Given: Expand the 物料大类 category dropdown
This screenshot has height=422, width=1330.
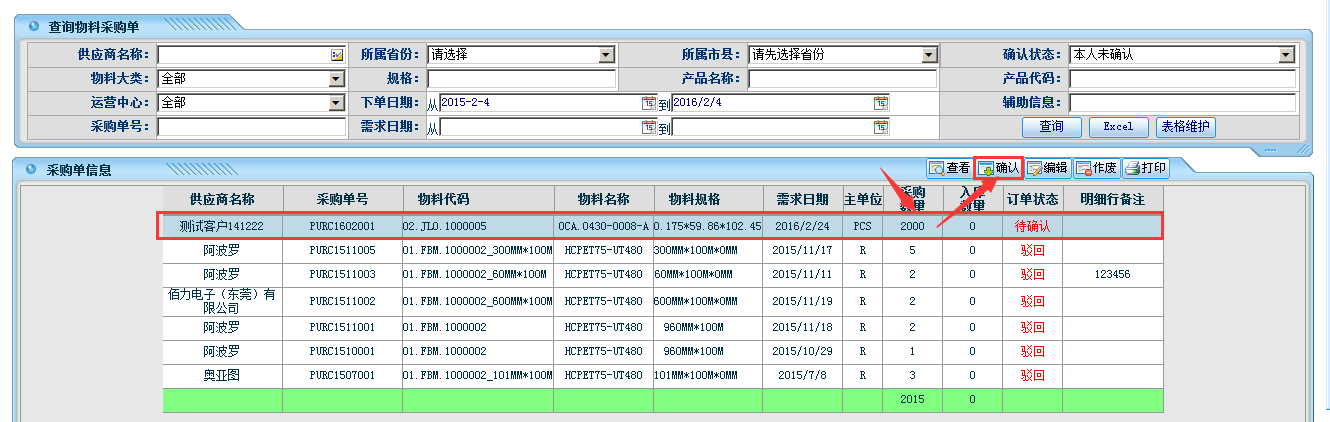Looking at the screenshot, I should click(336, 79).
